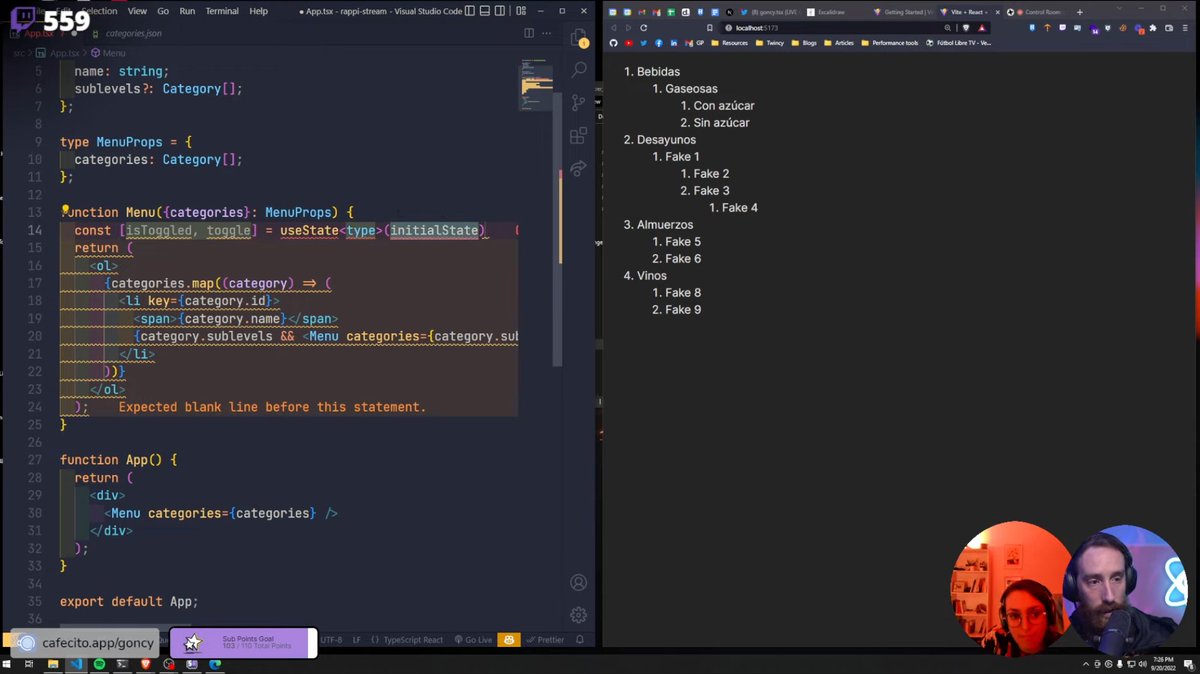The height and width of the screenshot is (674, 1200).
Task: Open the YouTube bookmark icon
Action: point(628,43)
